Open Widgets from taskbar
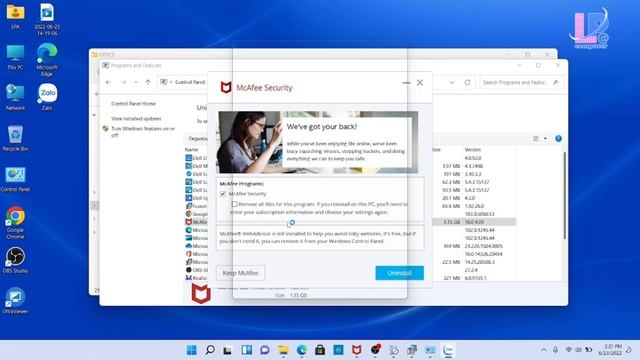Viewport: 640px width, 360px height. tap(247, 350)
